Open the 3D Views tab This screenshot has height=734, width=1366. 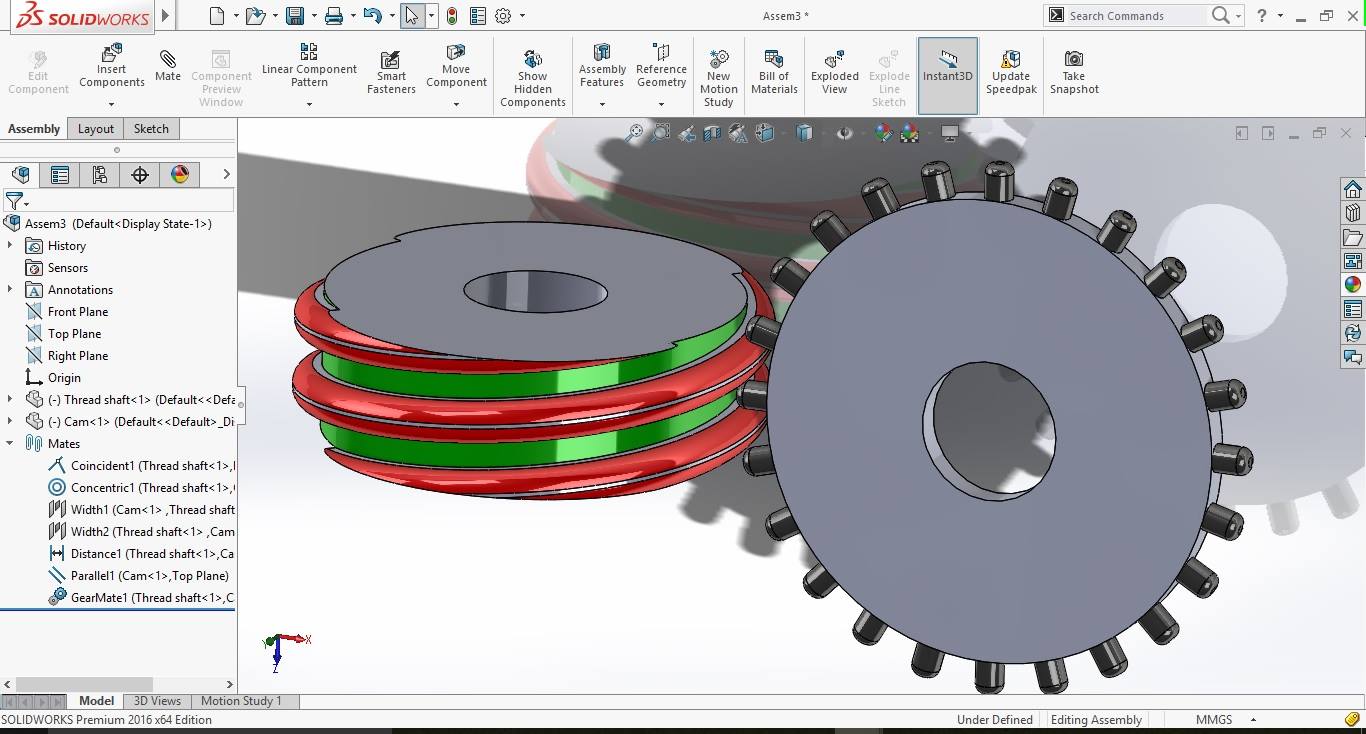(157, 701)
